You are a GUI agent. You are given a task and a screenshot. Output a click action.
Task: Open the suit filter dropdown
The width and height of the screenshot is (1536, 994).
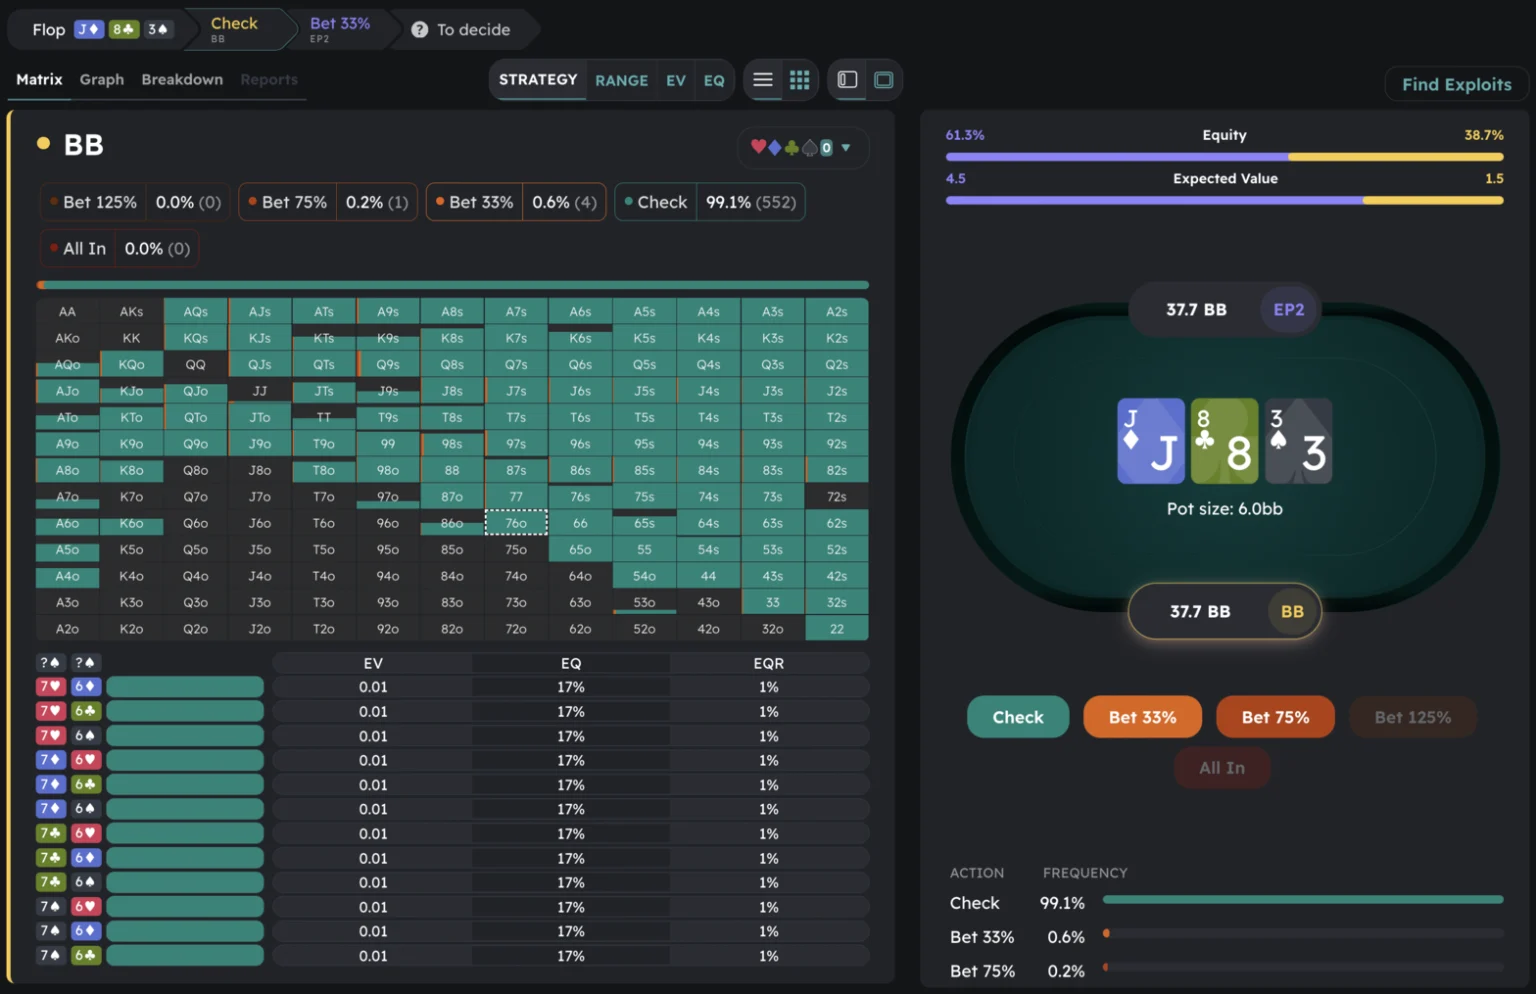(x=803, y=148)
